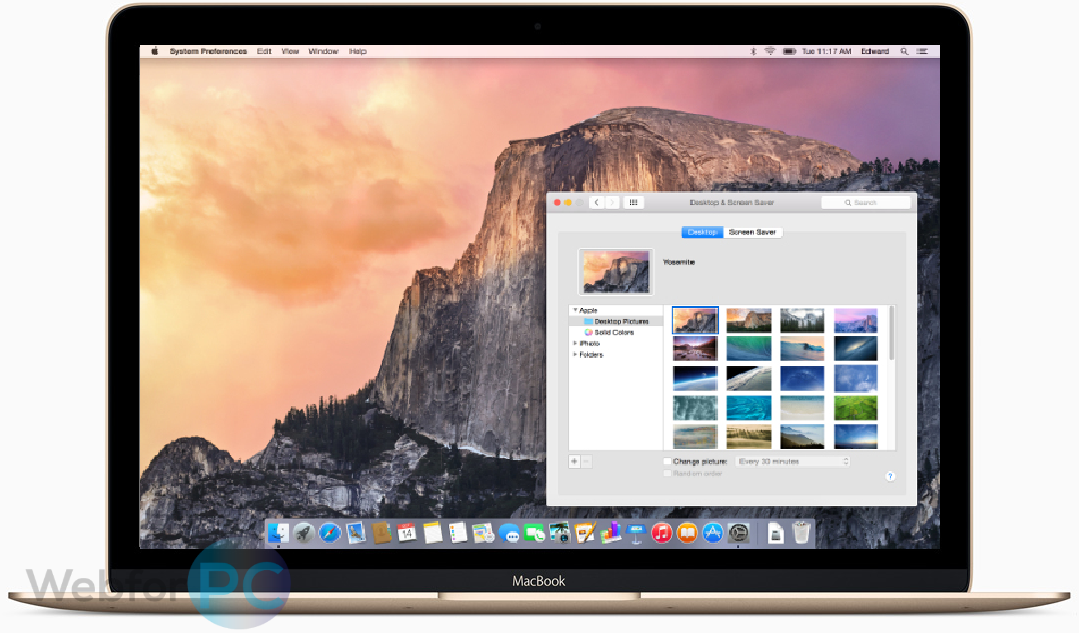Select Solid Colors in sidebar
1079x633 pixels.
click(609, 332)
